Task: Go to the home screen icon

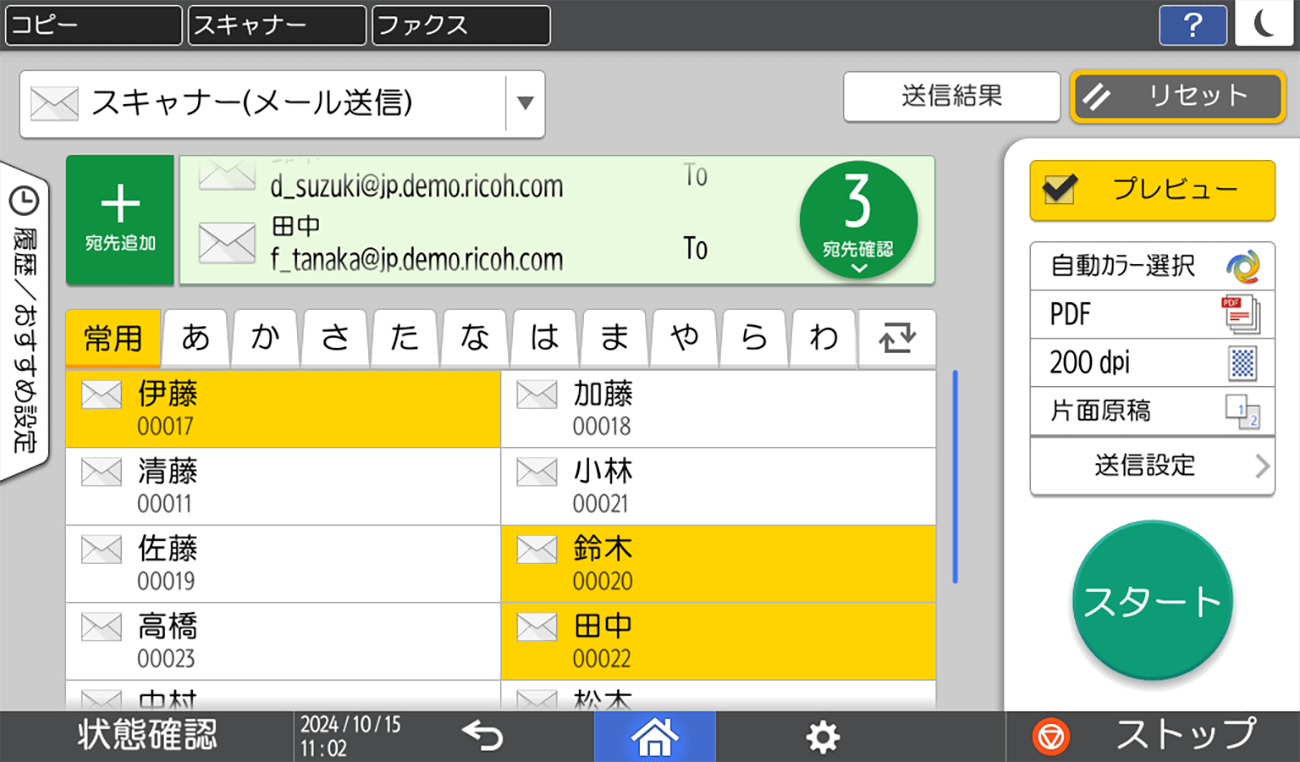Action: (x=655, y=736)
